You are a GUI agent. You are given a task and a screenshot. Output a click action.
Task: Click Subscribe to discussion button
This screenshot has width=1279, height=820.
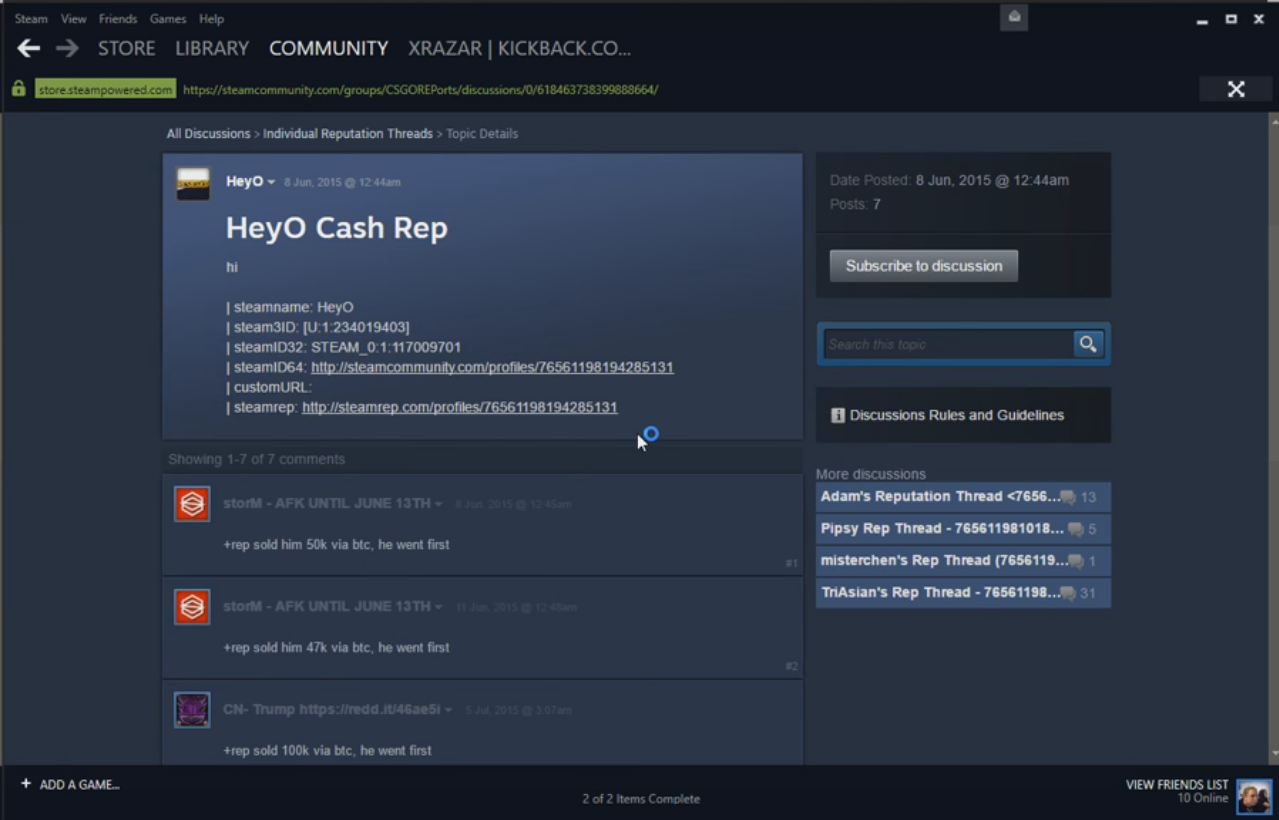tap(923, 266)
